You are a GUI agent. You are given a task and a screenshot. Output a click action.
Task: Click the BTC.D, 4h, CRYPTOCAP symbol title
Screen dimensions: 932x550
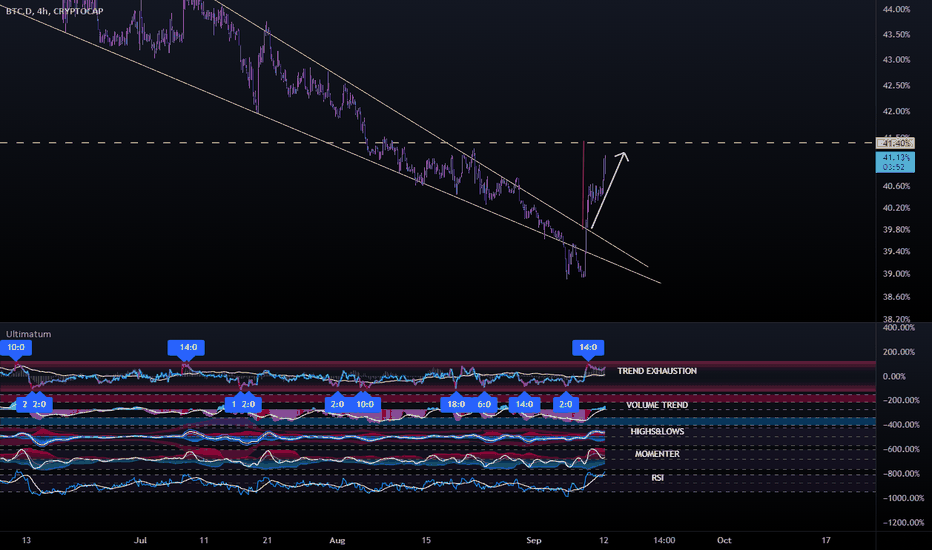tap(55, 11)
